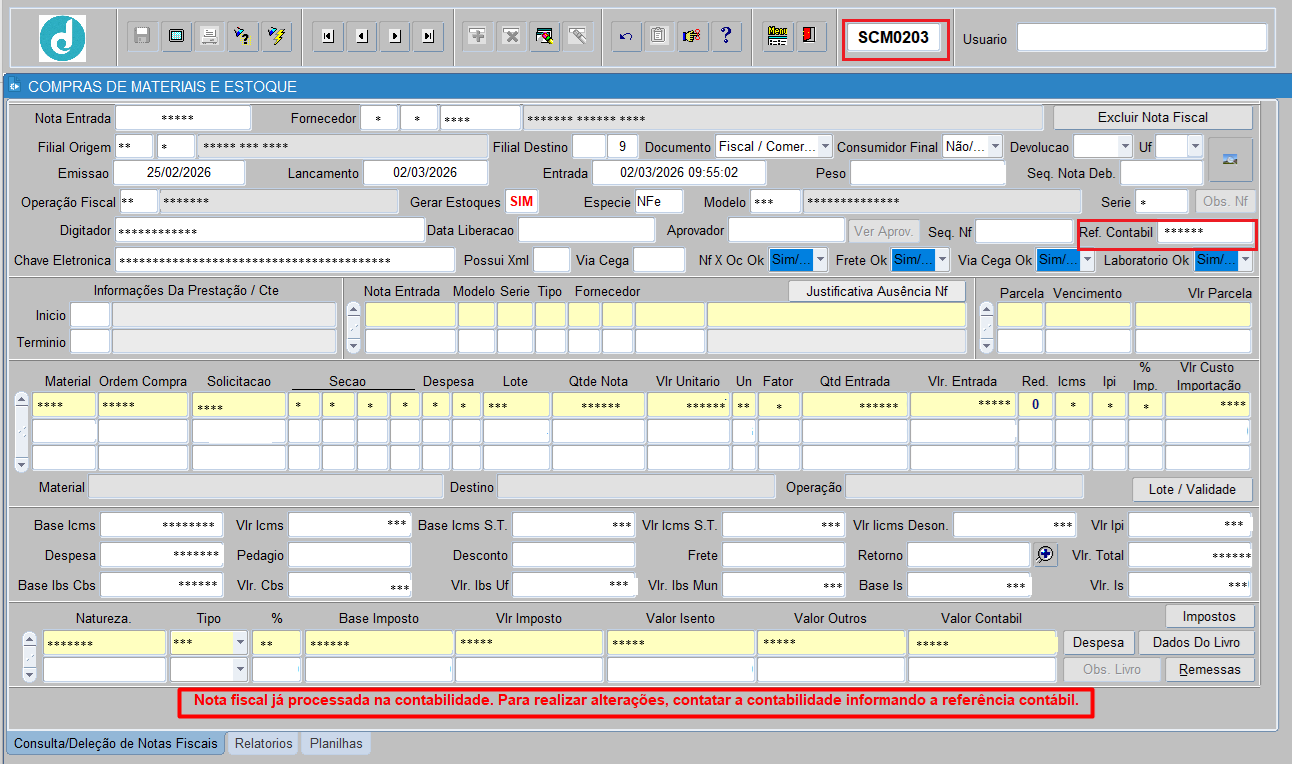
Task: Expand the Consumidor Final dropdown
Action: [994, 147]
